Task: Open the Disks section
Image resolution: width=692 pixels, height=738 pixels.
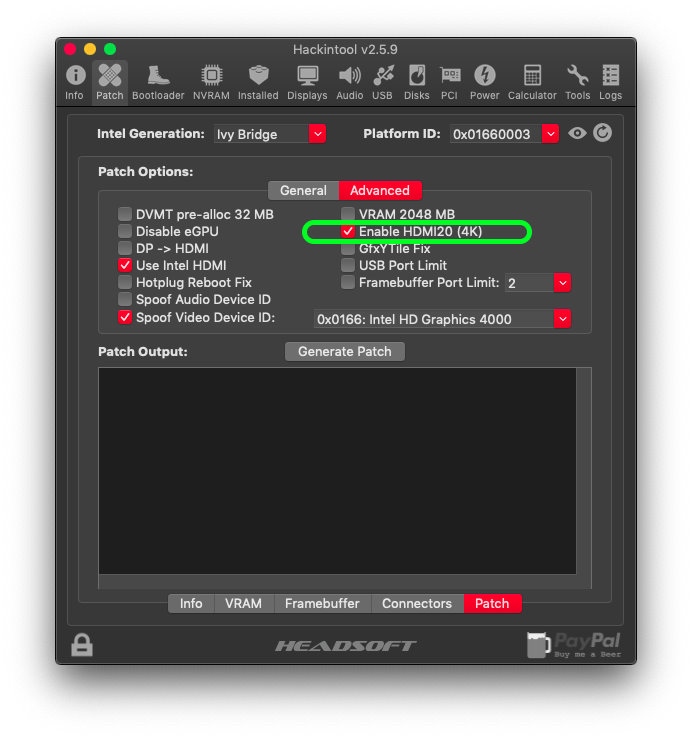Action: pos(417,82)
